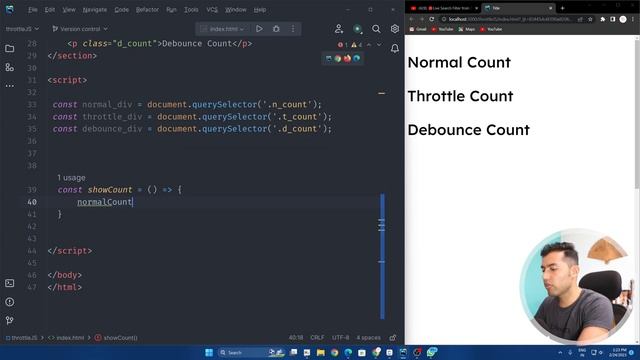The image size is (640, 360).
Task: Bookmark this page with the star icon
Action: [590, 19]
